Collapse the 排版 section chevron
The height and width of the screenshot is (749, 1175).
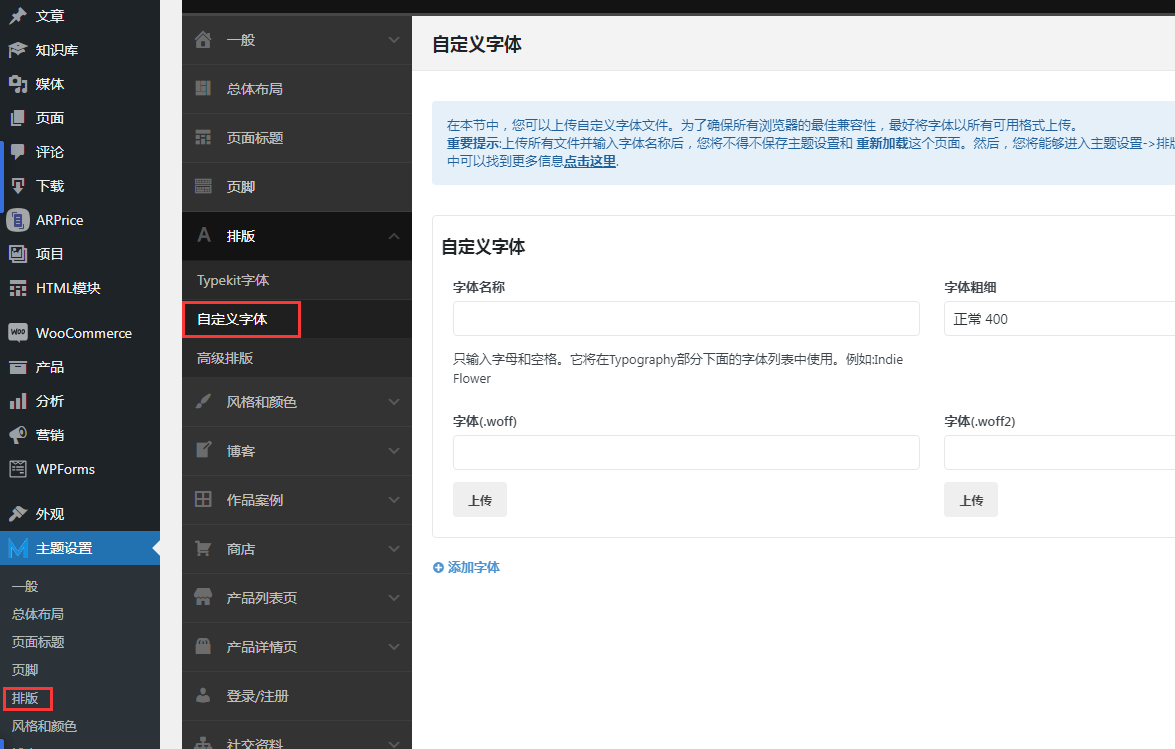[x=394, y=236]
